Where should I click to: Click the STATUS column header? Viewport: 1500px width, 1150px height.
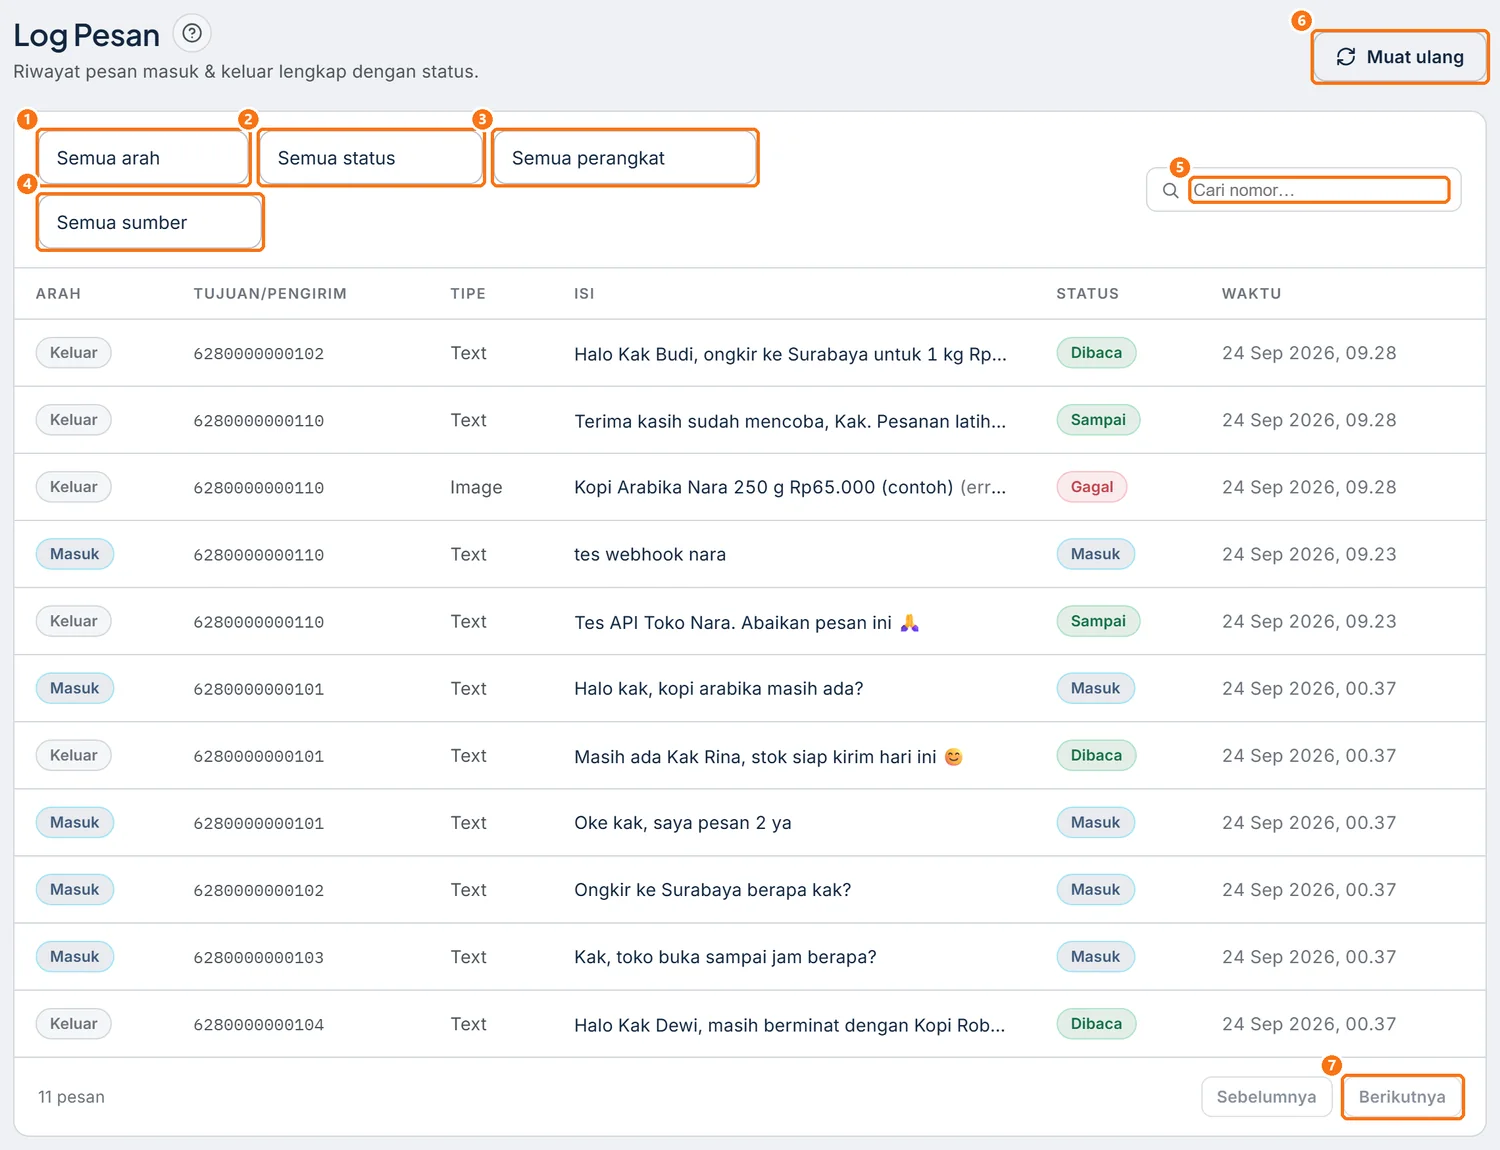(x=1087, y=294)
